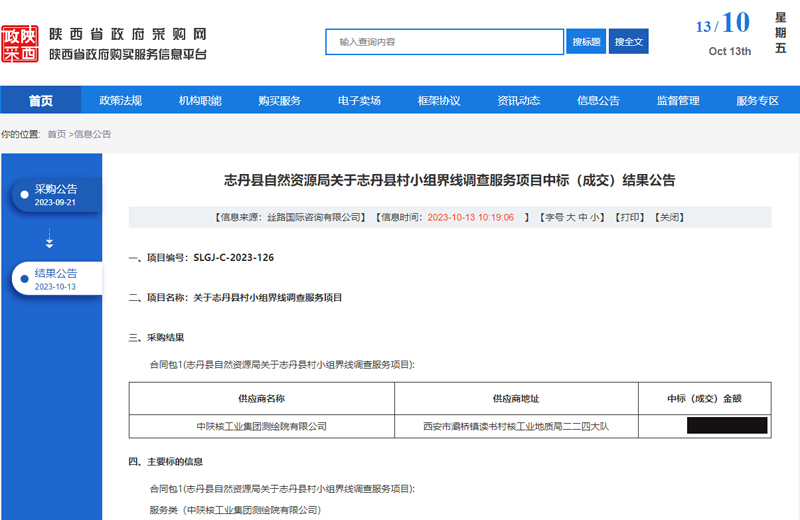Open the 首页 navigation tab
This screenshot has width=800, height=520.
[x=41, y=100]
